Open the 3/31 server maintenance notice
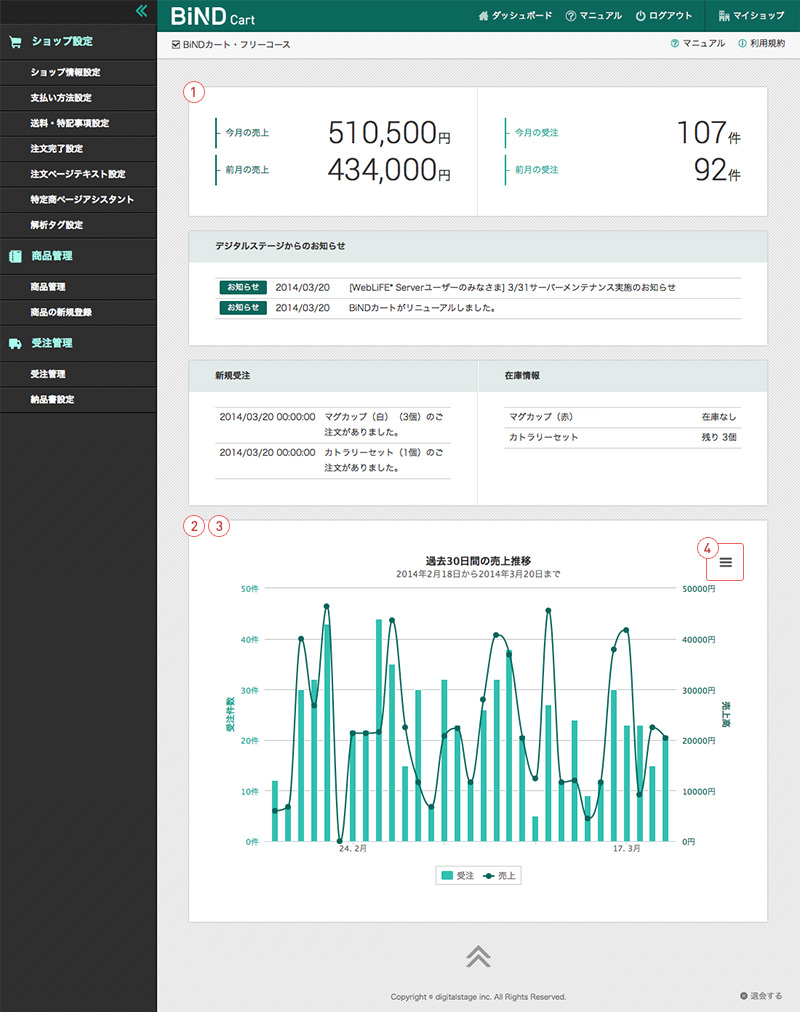The height and width of the screenshot is (1012, 800). tap(512, 287)
